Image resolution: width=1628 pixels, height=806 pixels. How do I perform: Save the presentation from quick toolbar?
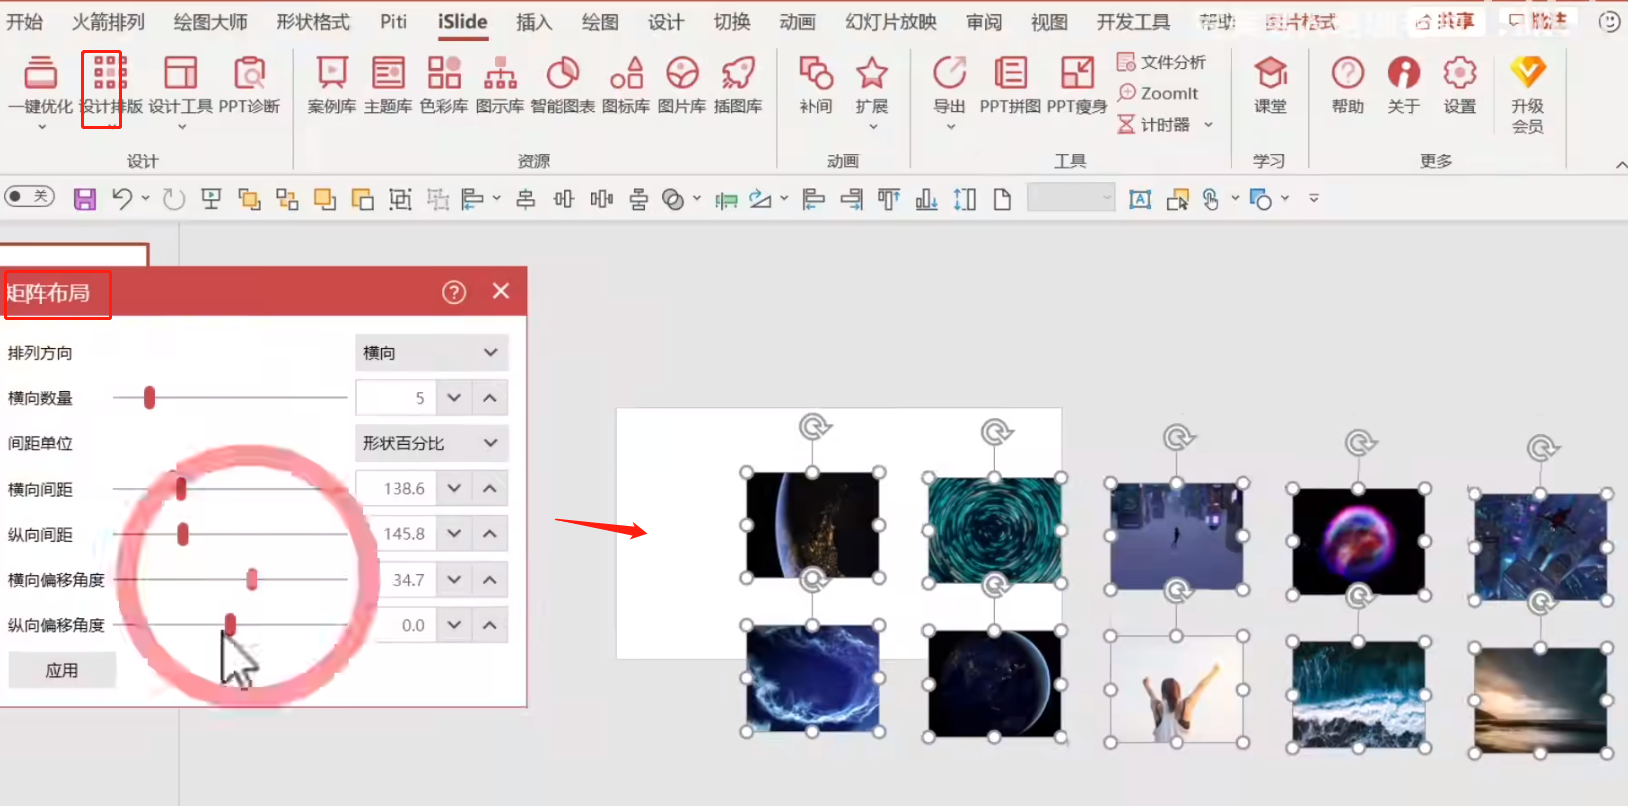[x=85, y=200]
